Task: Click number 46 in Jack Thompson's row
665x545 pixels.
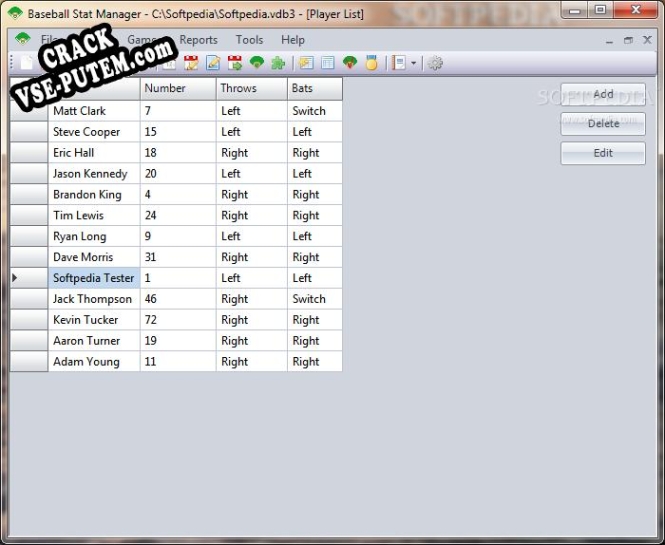Action: (178, 299)
